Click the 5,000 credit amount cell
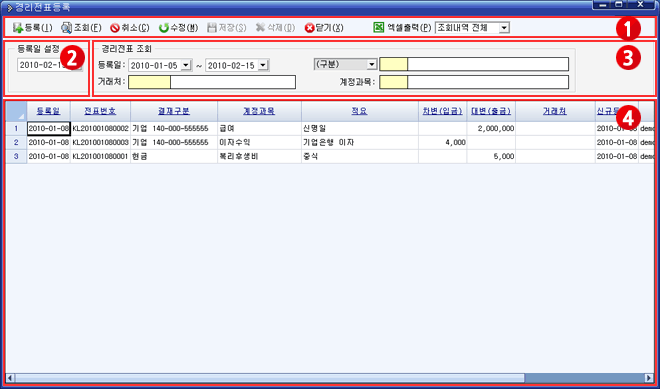660x389 pixels. click(x=491, y=156)
